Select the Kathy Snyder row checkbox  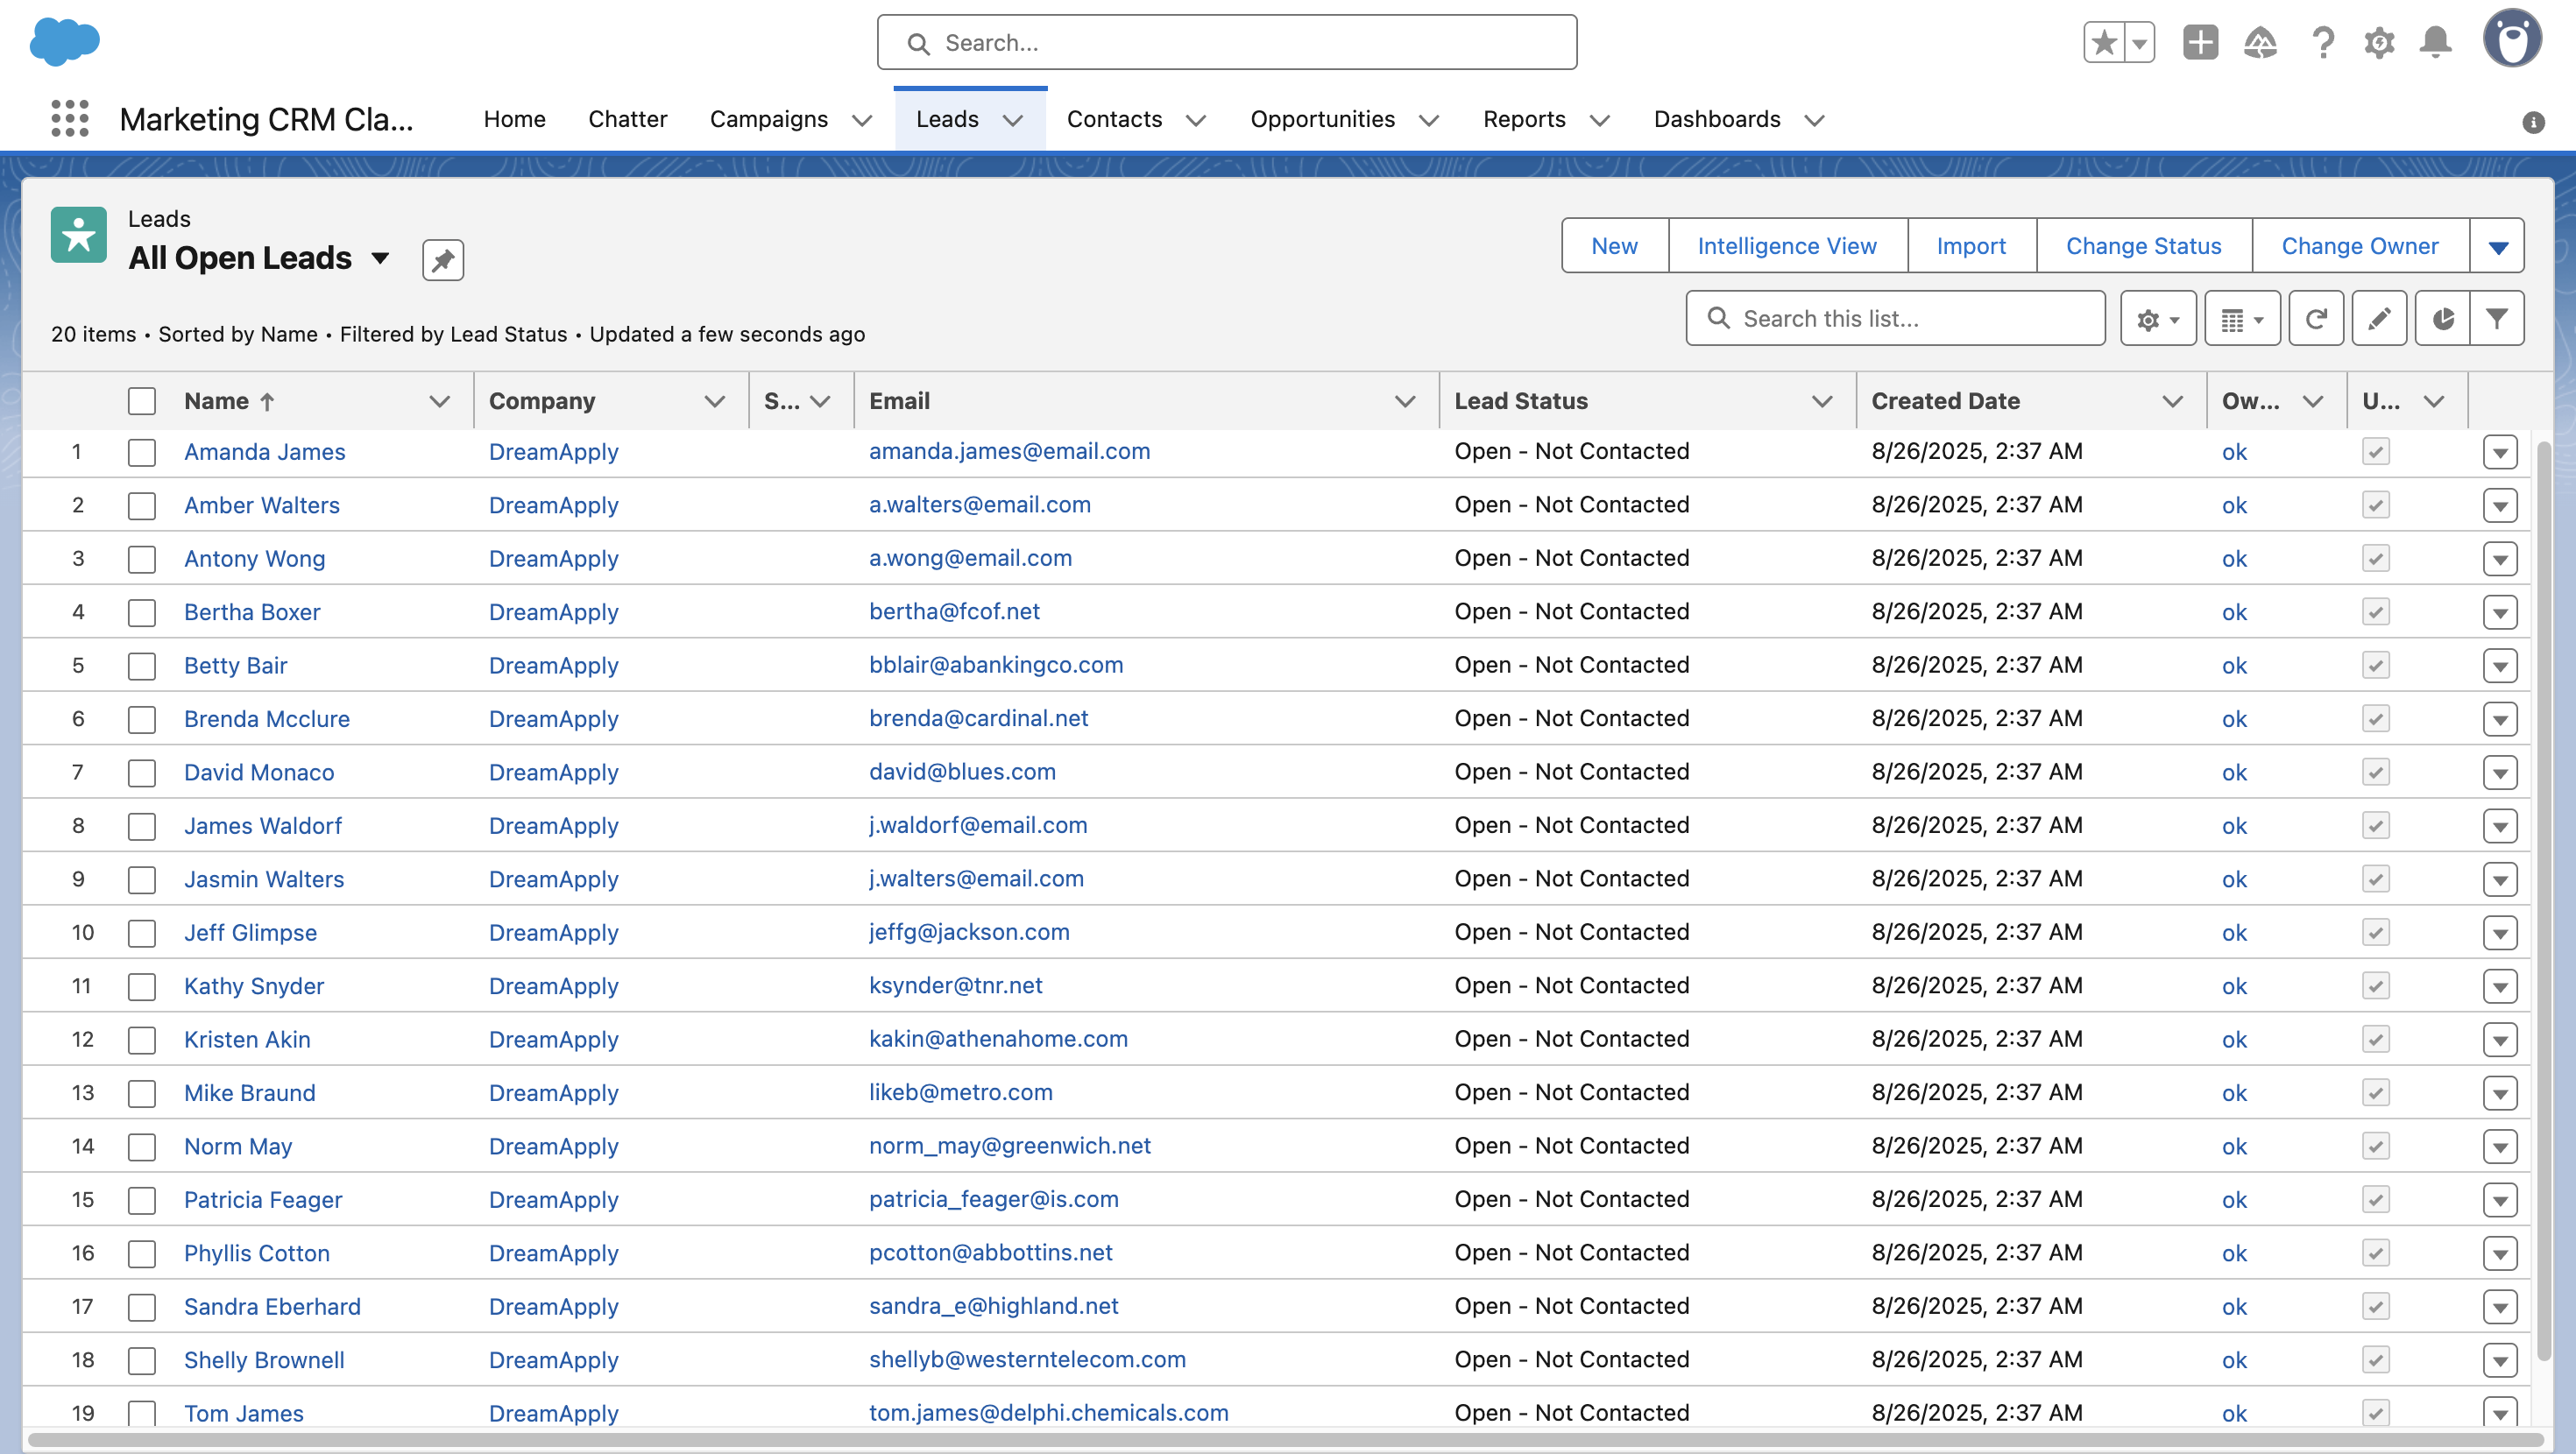[x=142, y=986]
